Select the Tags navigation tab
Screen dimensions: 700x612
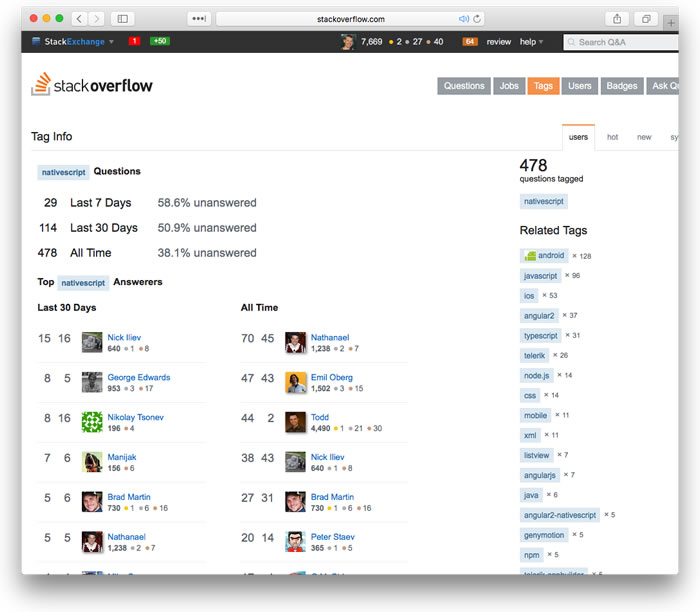[543, 86]
